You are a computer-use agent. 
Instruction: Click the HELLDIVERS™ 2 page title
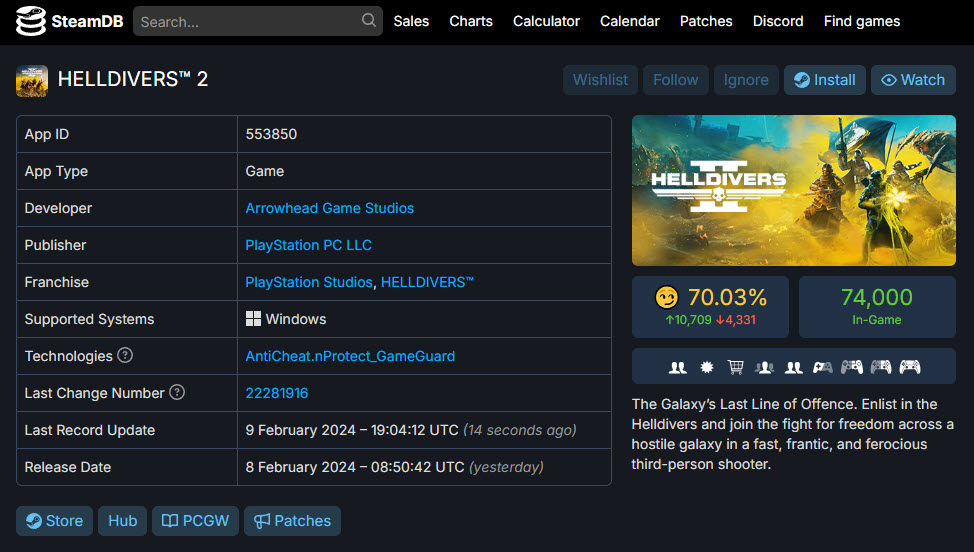pos(133,79)
